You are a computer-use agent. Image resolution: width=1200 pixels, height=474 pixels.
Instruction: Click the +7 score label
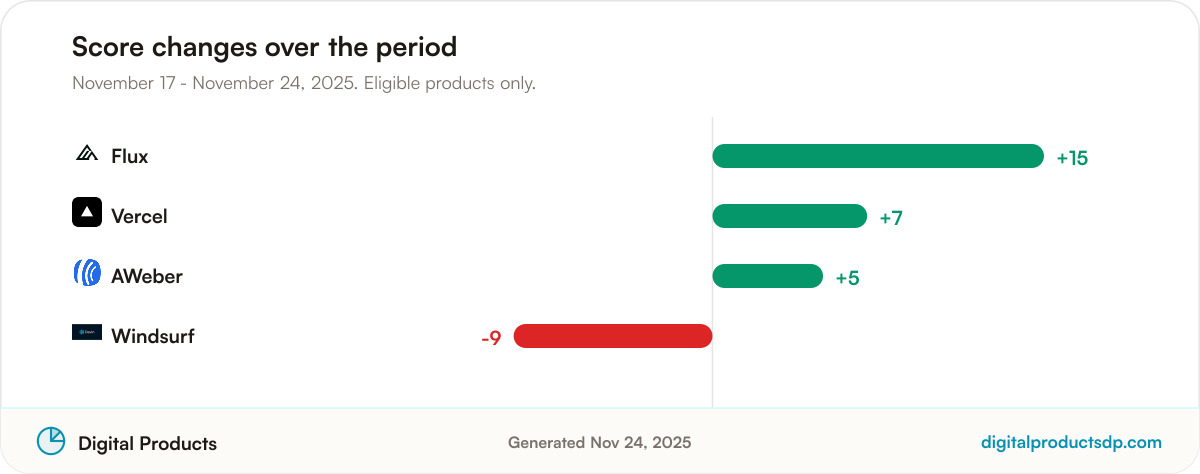click(x=891, y=218)
